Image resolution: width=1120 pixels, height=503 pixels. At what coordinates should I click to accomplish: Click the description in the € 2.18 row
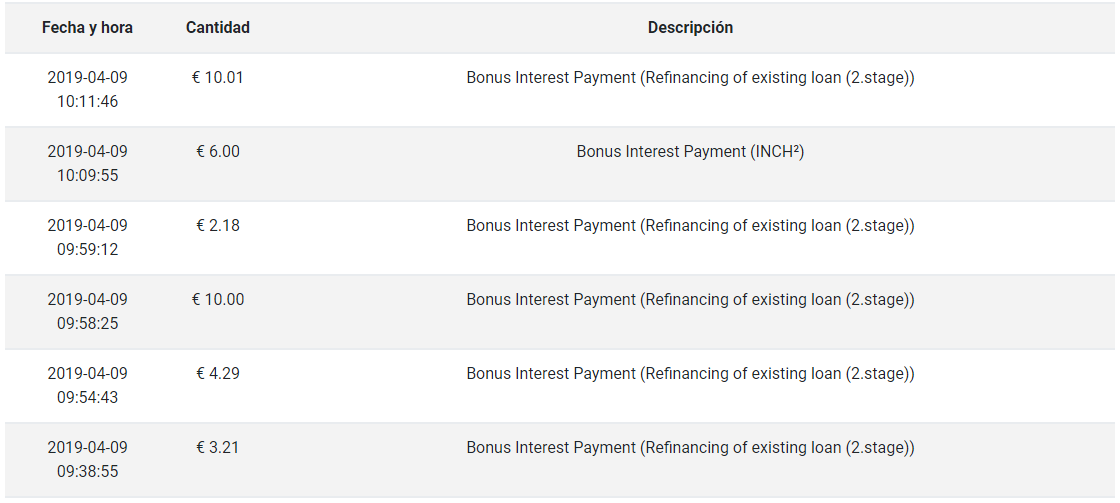pyautogui.click(x=690, y=225)
